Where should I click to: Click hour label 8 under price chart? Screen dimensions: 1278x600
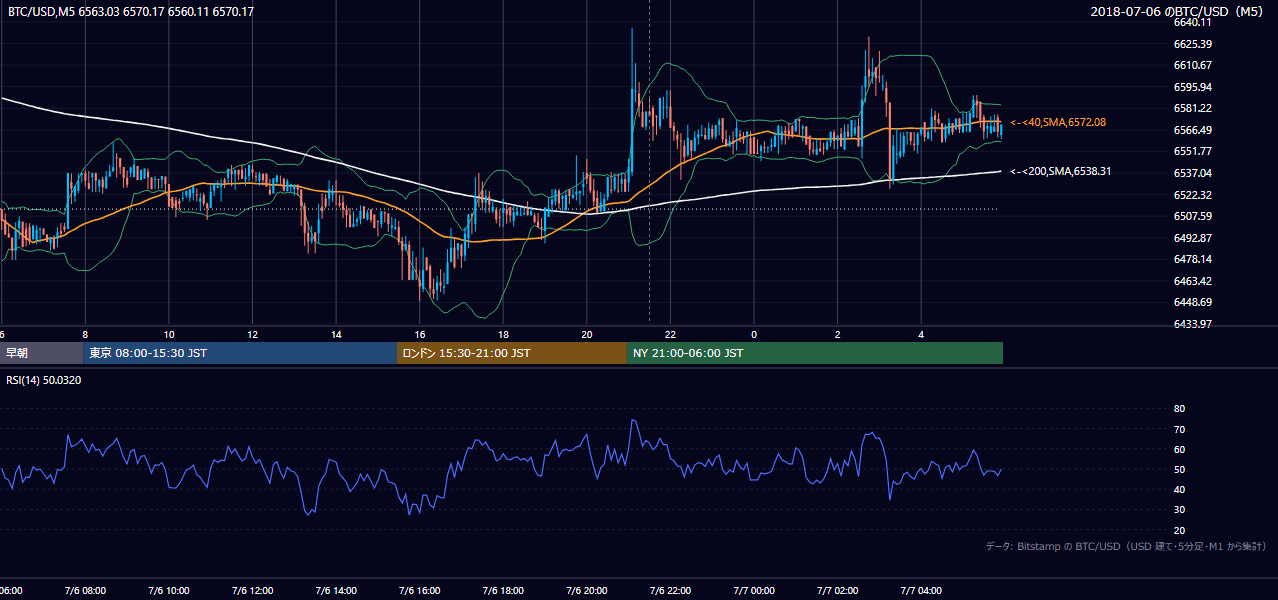(85, 334)
